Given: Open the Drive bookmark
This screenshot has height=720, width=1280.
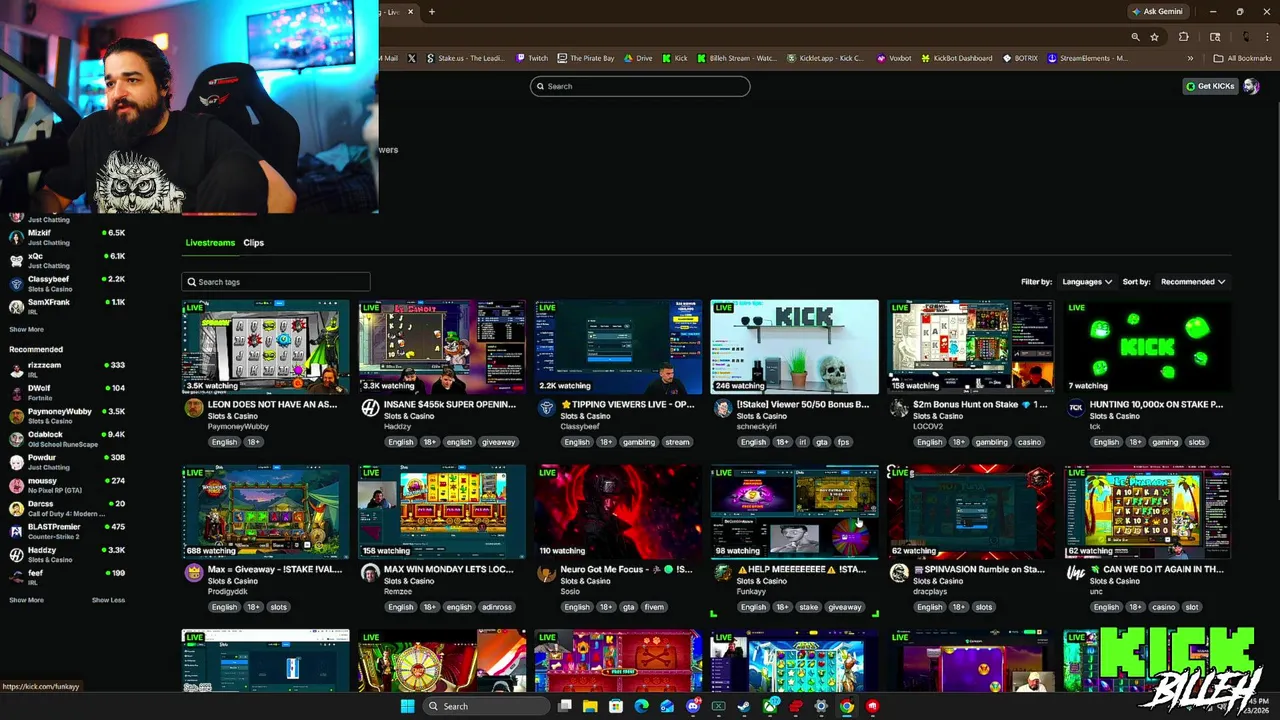Looking at the screenshot, I should pos(638,58).
